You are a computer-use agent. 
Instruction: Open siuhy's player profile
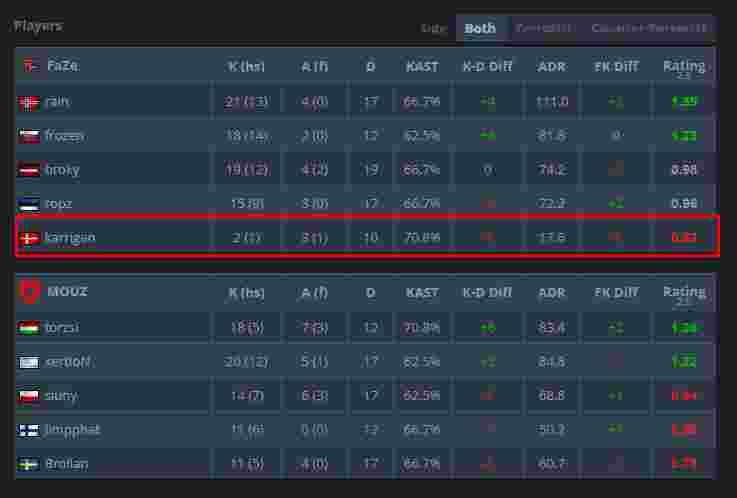[x=61, y=396]
